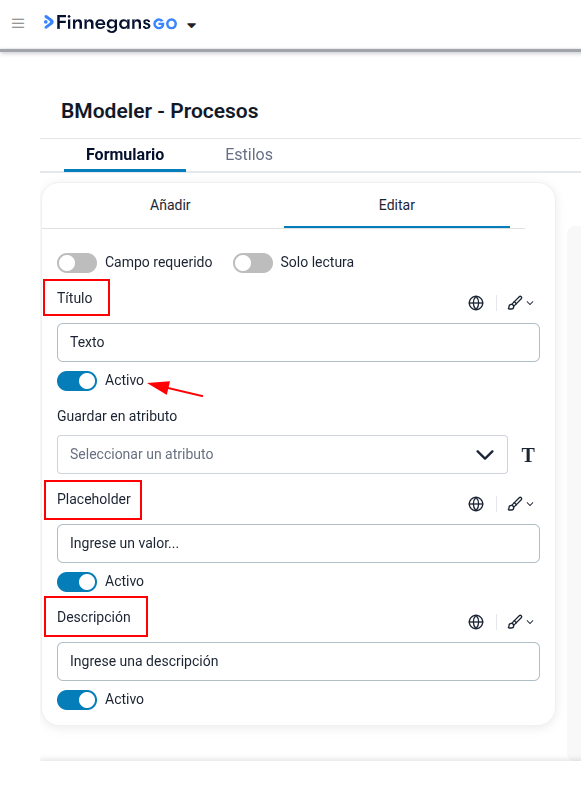Click the Ingrese una descripción field
The width and height of the screenshot is (581, 789).
298,661
